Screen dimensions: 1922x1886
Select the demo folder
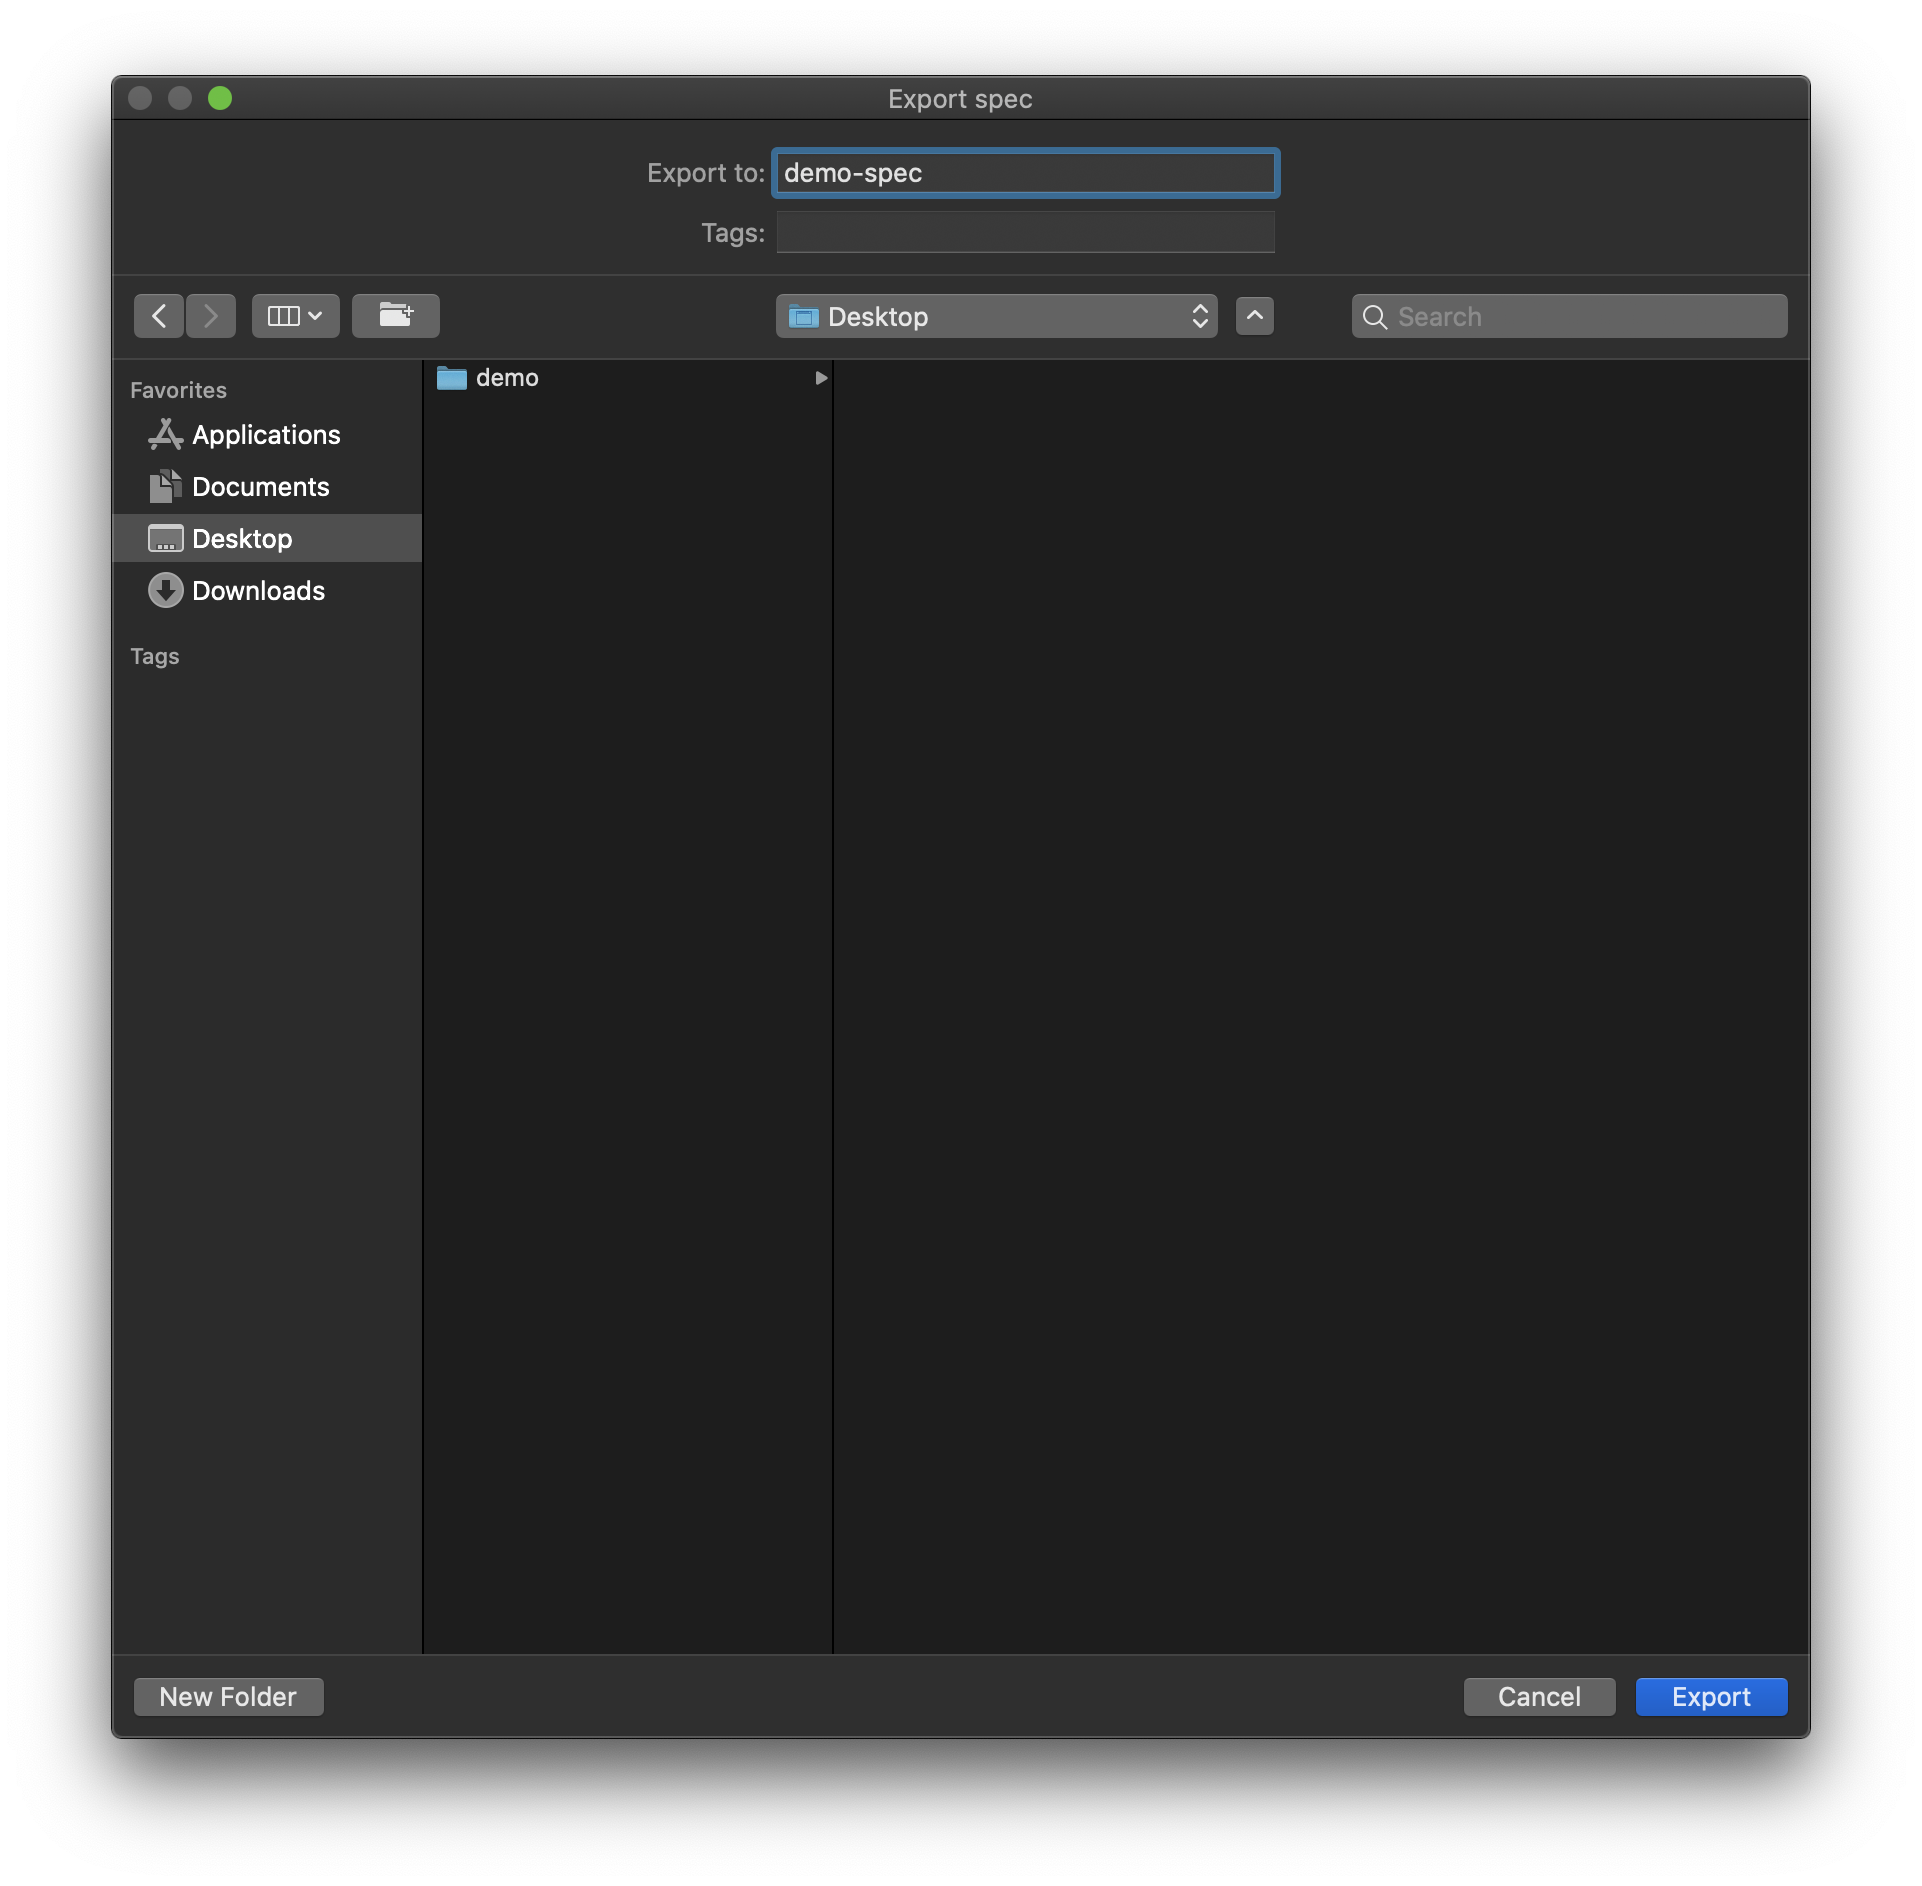pyautogui.click(x=507, y=378)
